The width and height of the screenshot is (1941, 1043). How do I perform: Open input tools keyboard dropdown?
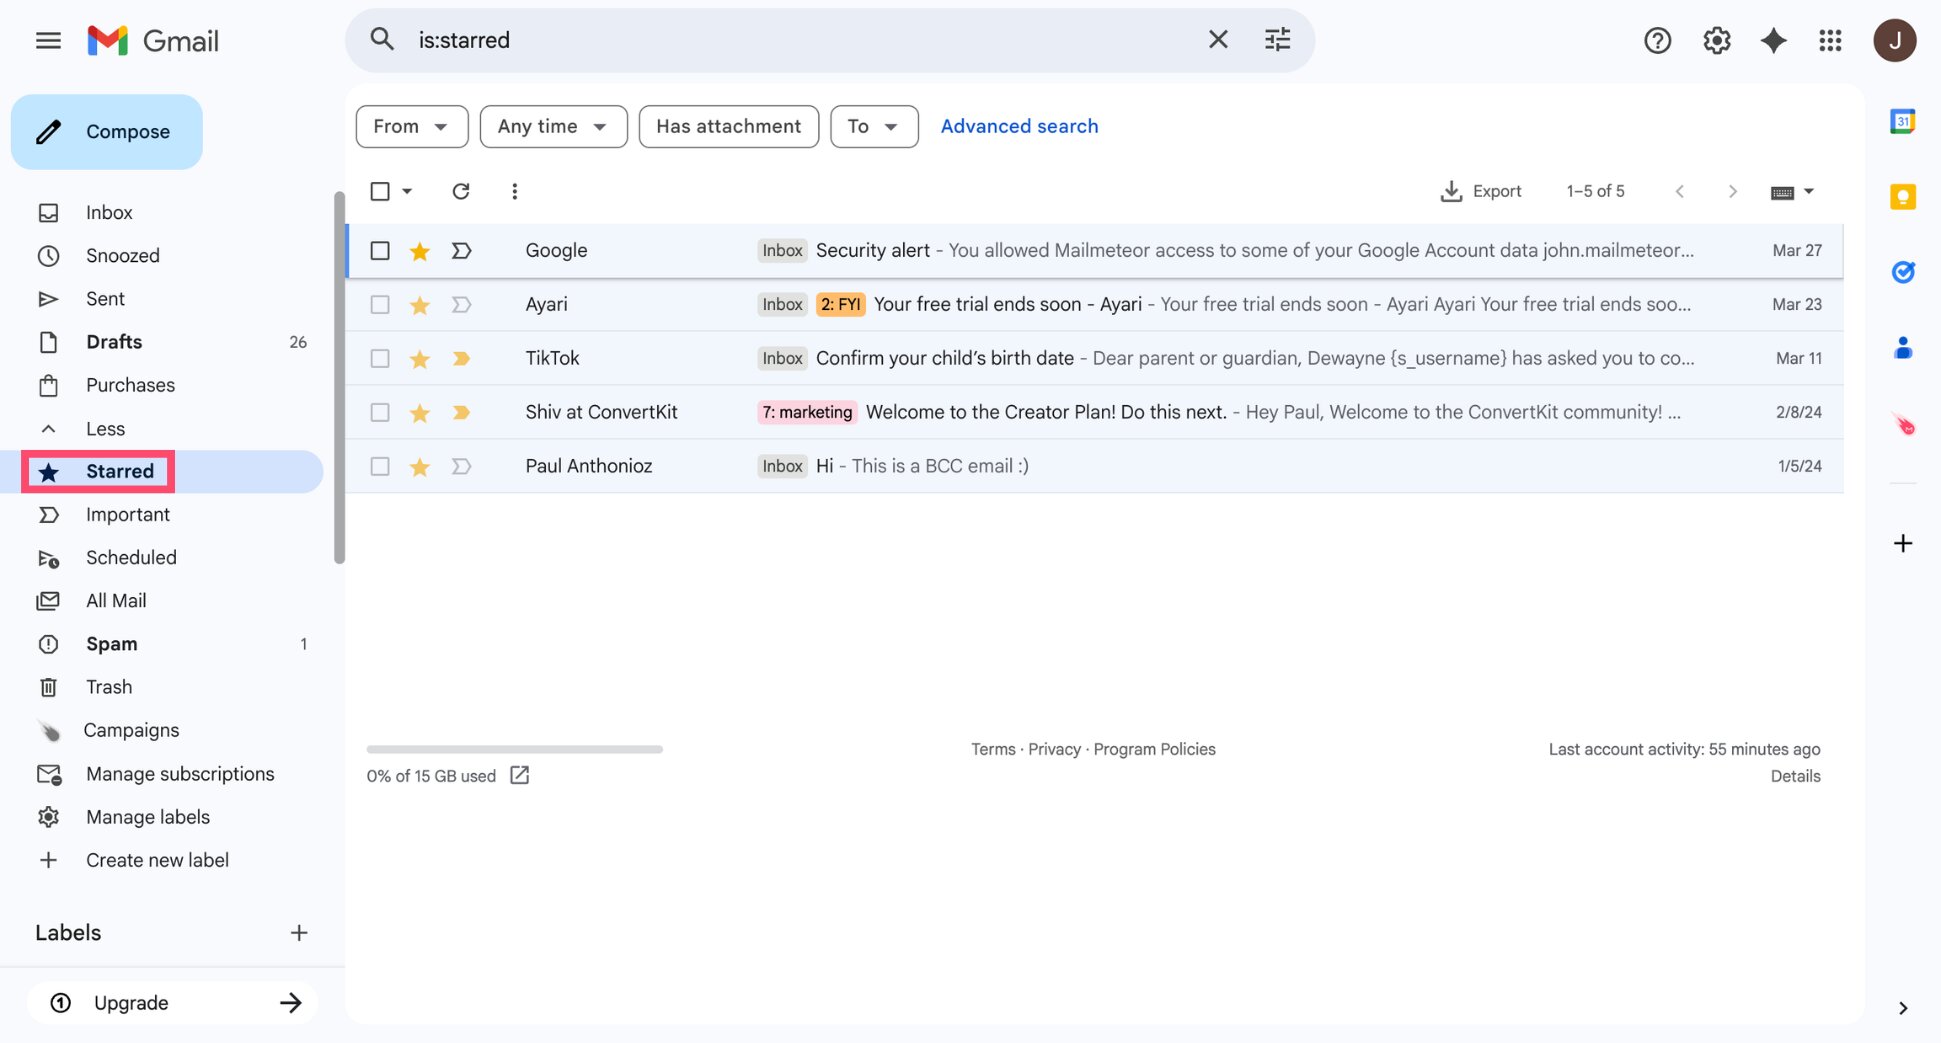[x=1791, y=192]
